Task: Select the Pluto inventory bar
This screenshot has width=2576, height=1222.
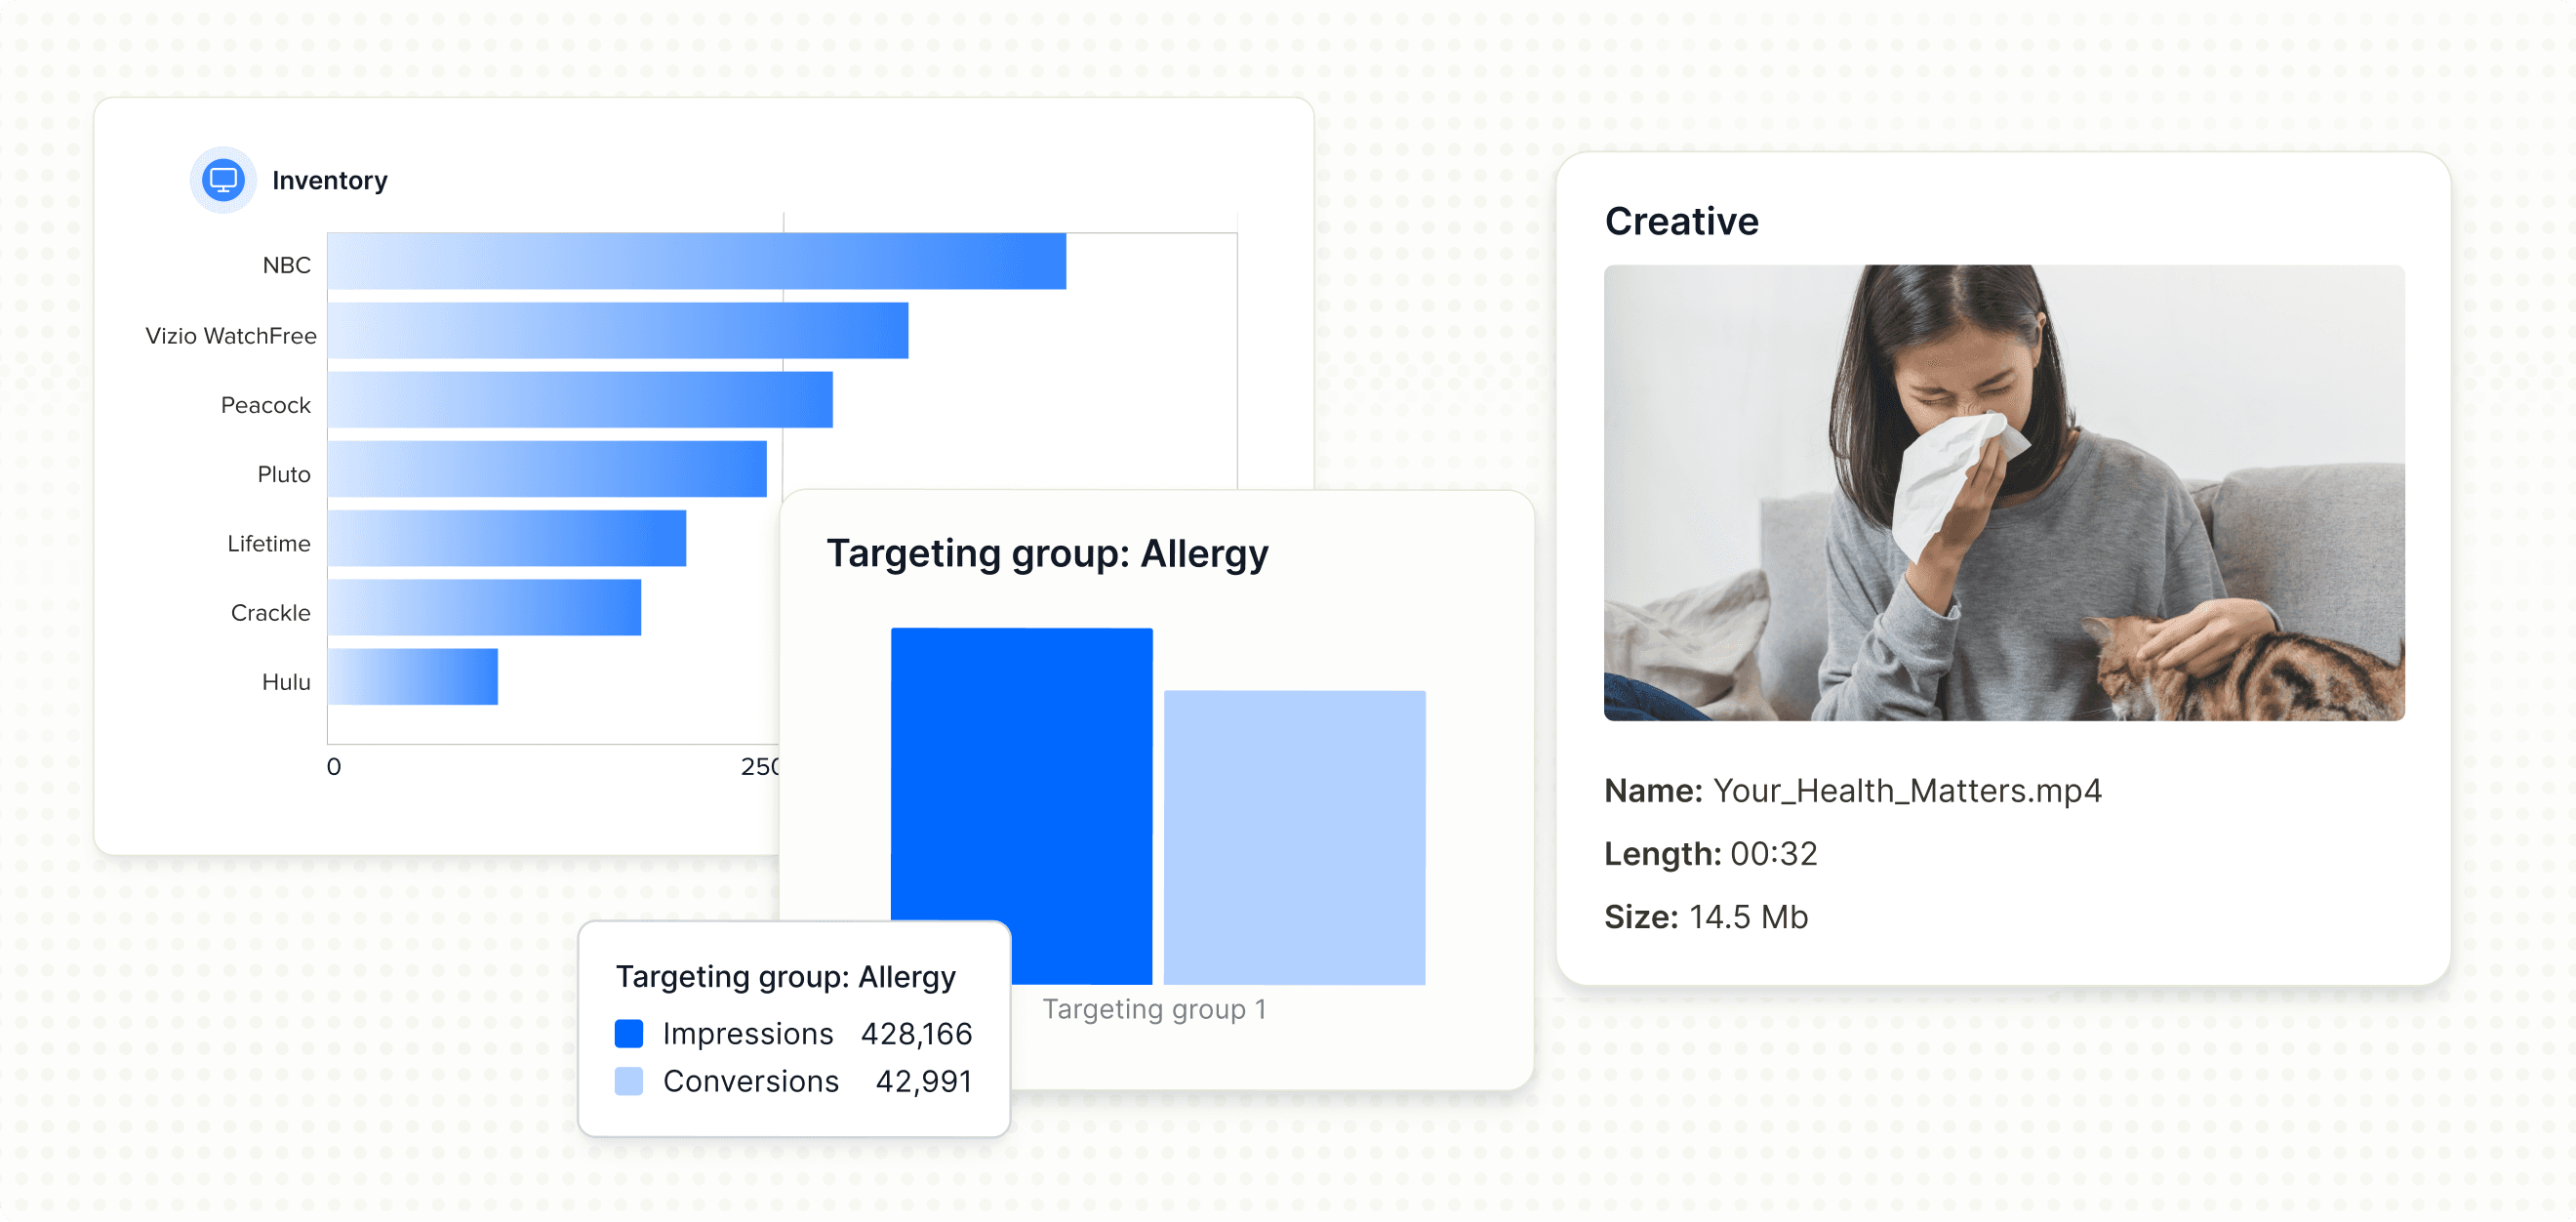Action: point(546,469)
